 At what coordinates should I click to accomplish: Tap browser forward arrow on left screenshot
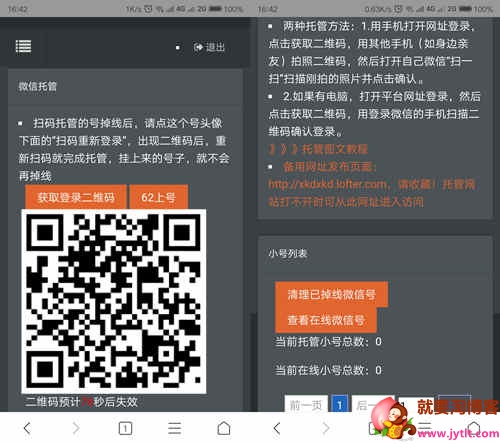point(76,428)
